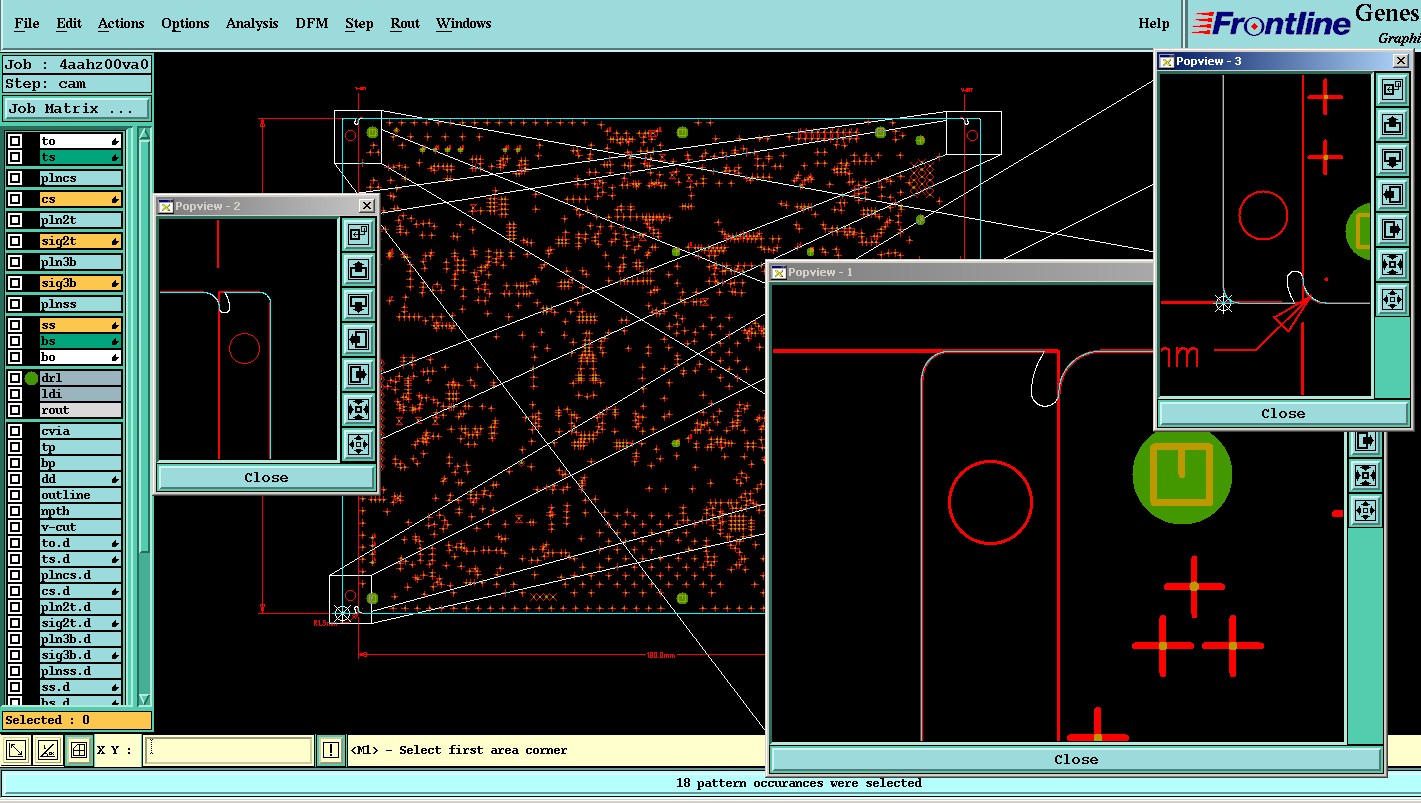Zoom in using Popview - 2 inward arrows icon
The image size is (1421, 803).
tap(358, 410)
